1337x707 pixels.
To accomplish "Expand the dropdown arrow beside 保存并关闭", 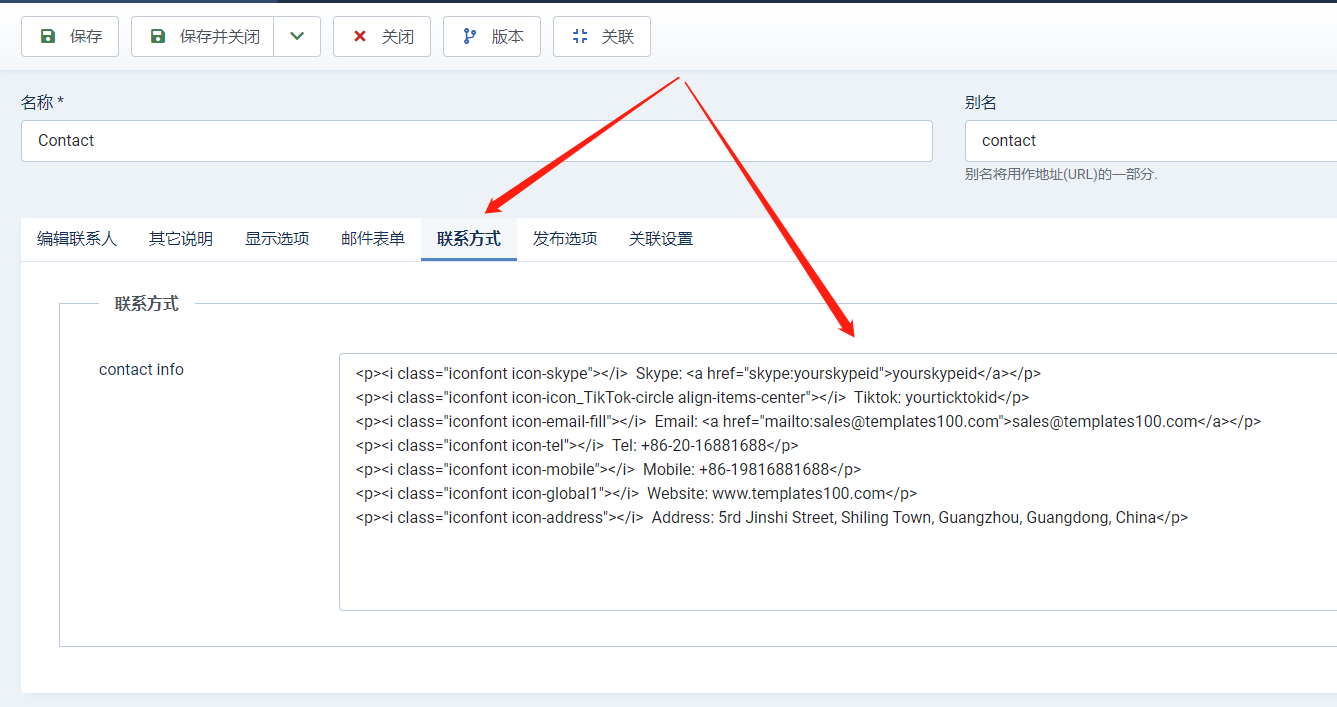I will 297,37.
